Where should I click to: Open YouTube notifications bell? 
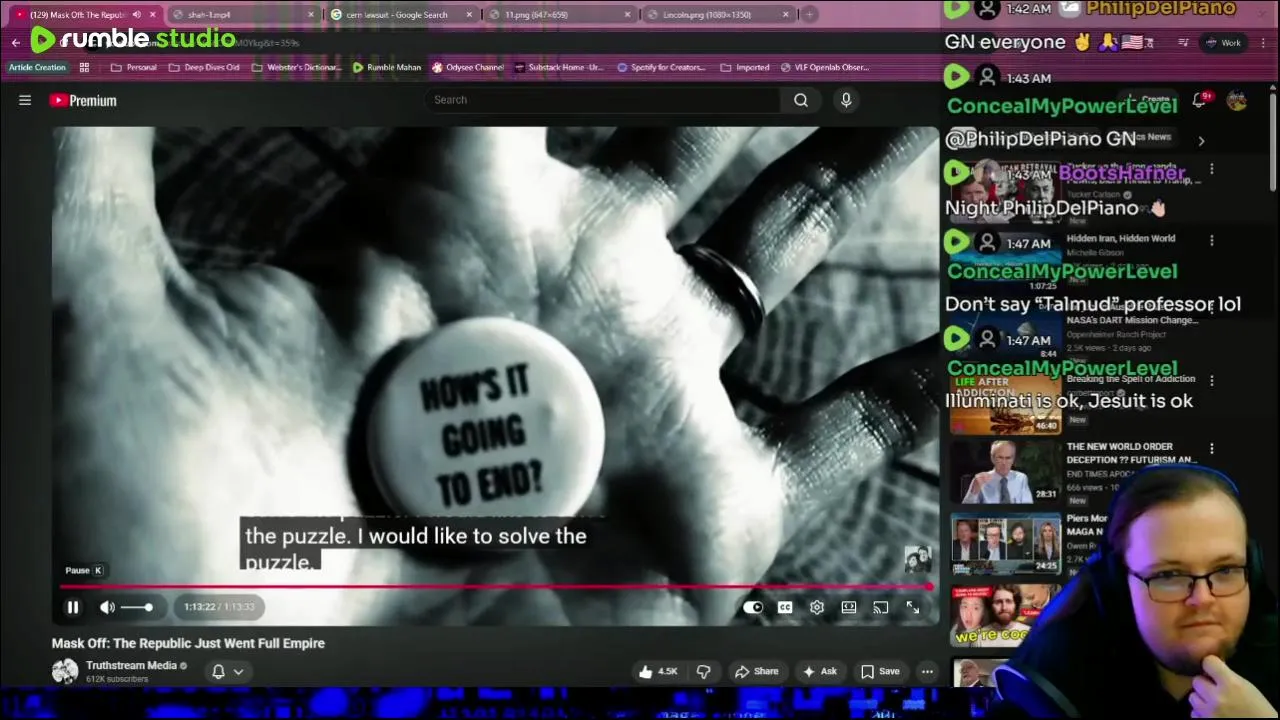click(1199, 100)
